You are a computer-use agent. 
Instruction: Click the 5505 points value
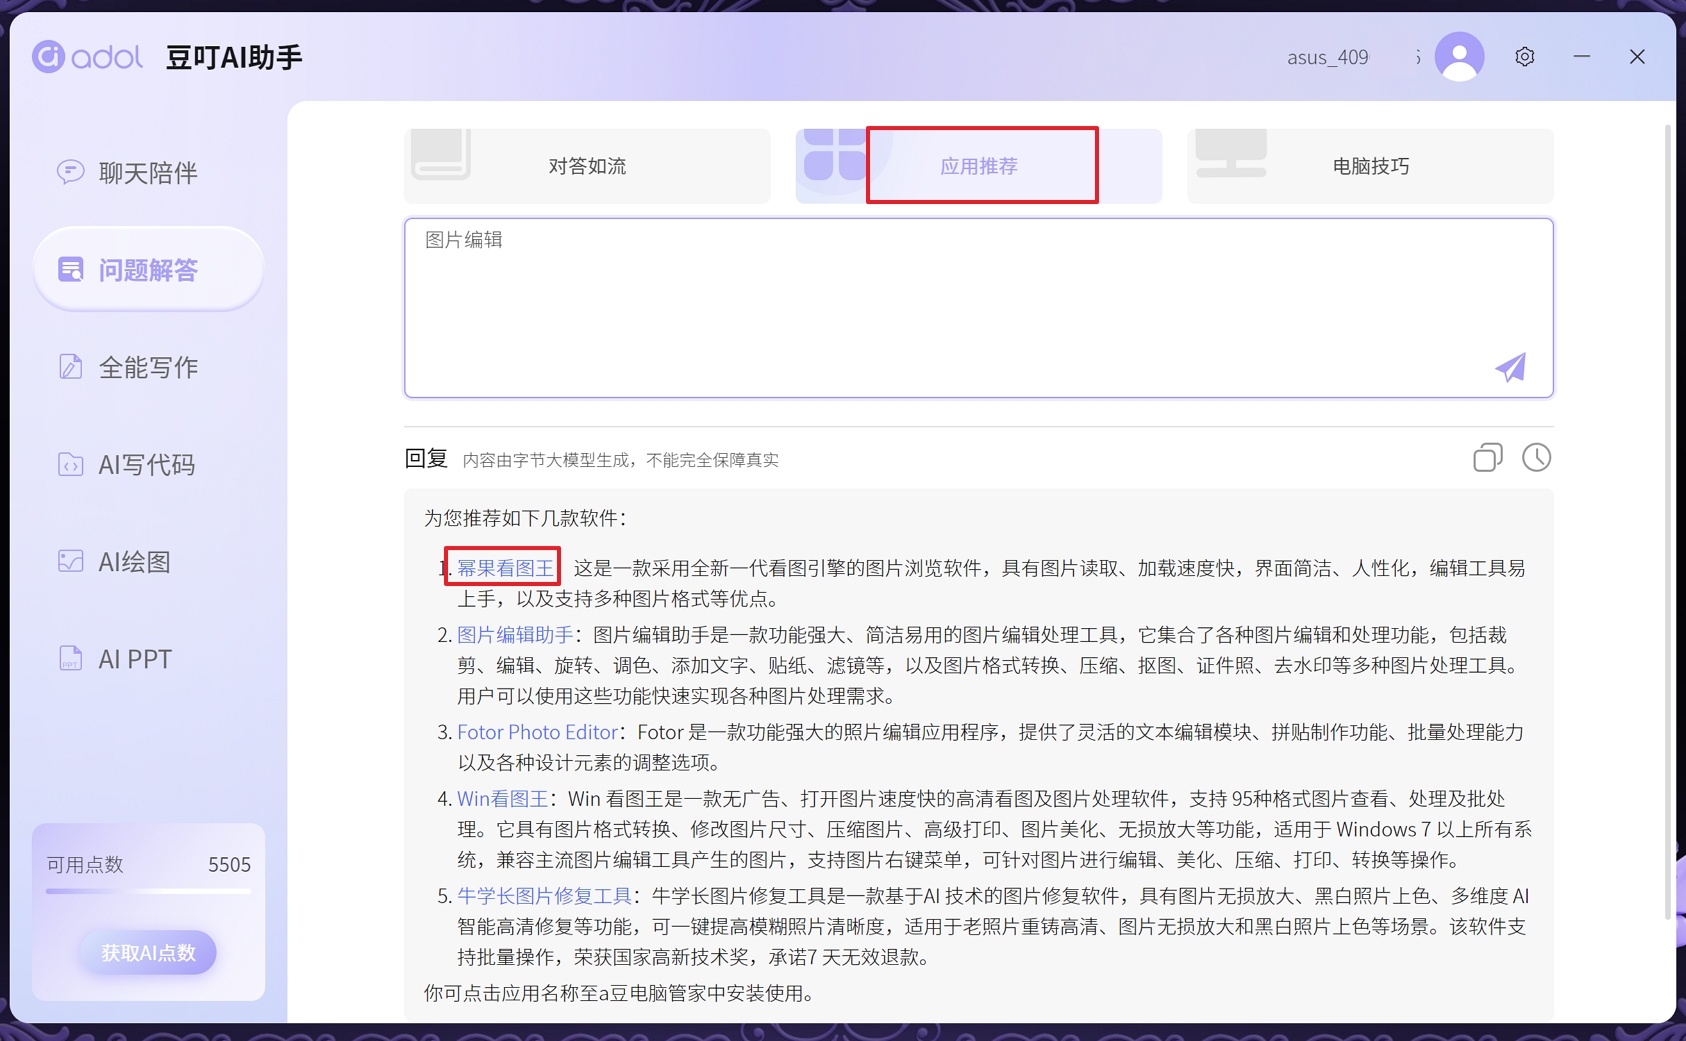tap(229, 865)
